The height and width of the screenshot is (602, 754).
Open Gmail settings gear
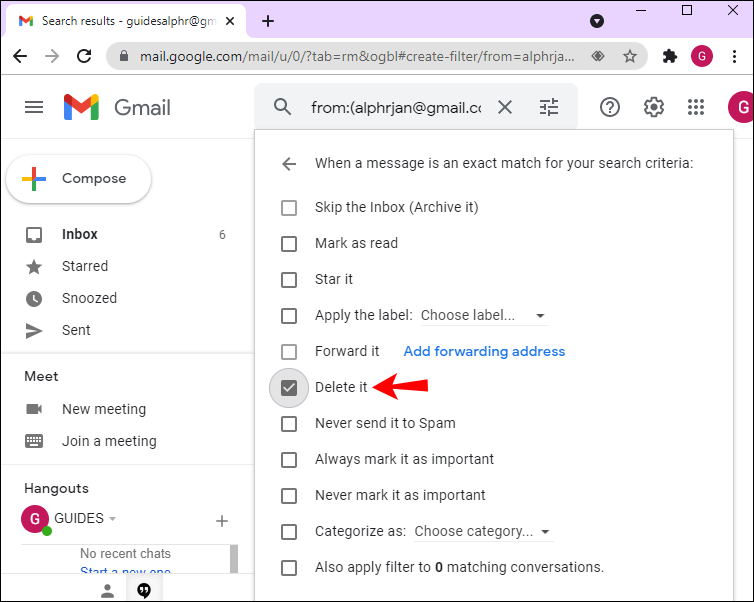click(653, 107)
